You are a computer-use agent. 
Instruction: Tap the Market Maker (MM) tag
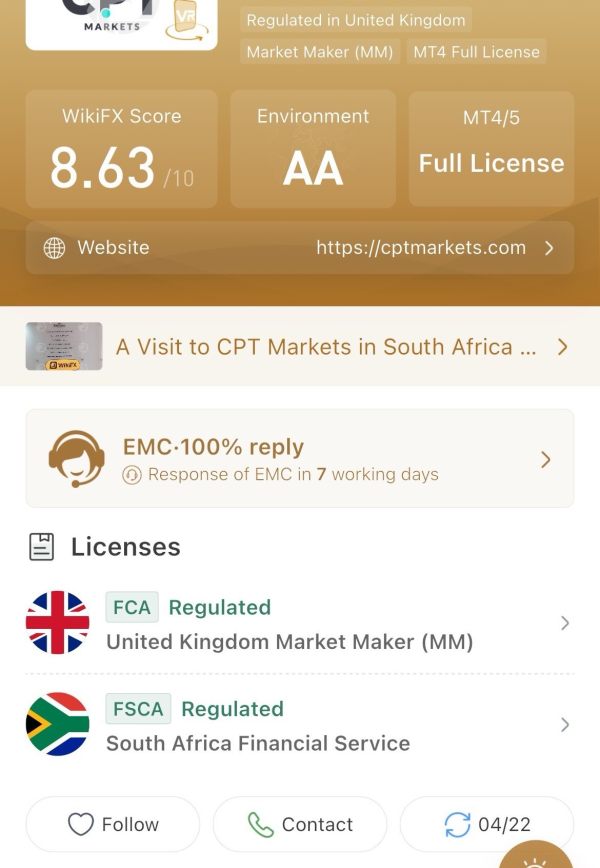tap(320, 52)
